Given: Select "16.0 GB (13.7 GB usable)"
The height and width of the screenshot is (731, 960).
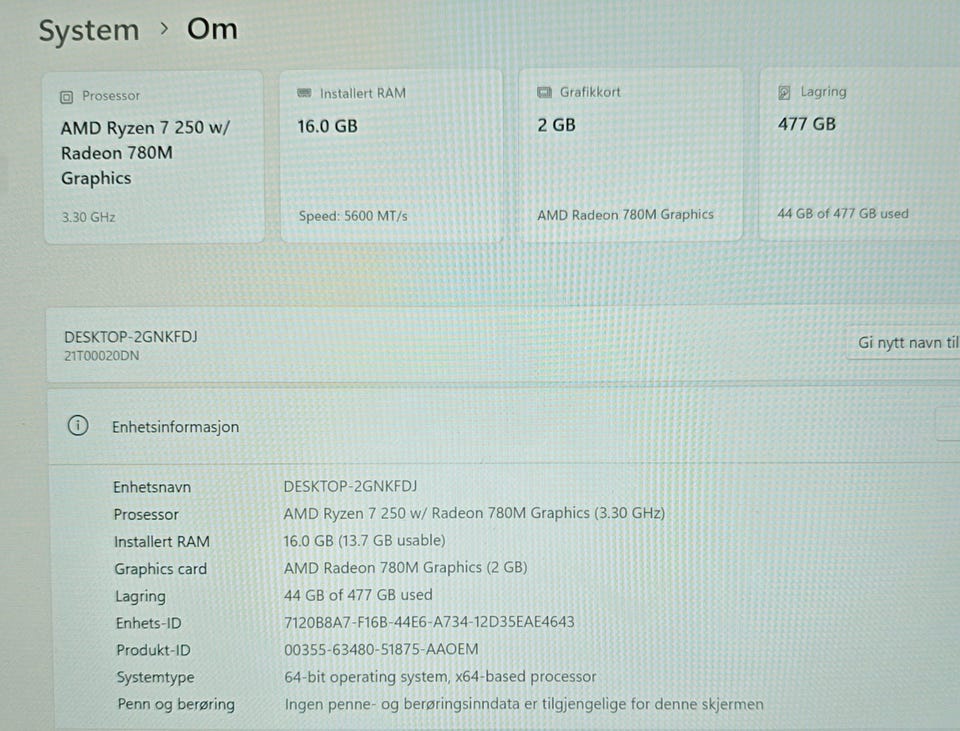Looking at the screenshot, I should pyautogui.click(x=364, y=541).
